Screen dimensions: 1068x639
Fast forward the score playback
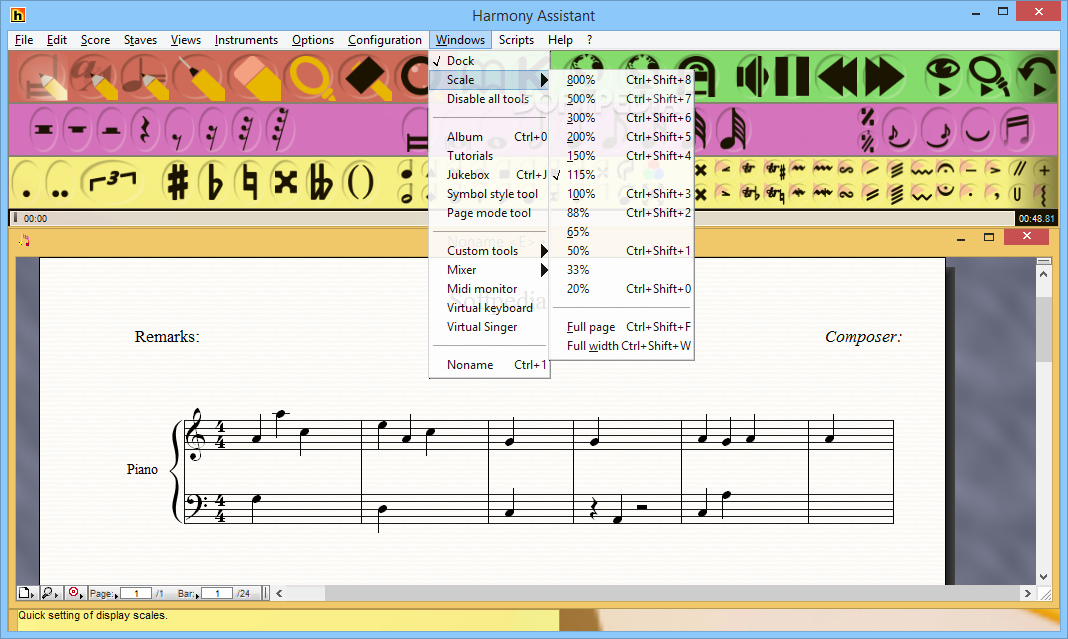click(x=884, y=76)
